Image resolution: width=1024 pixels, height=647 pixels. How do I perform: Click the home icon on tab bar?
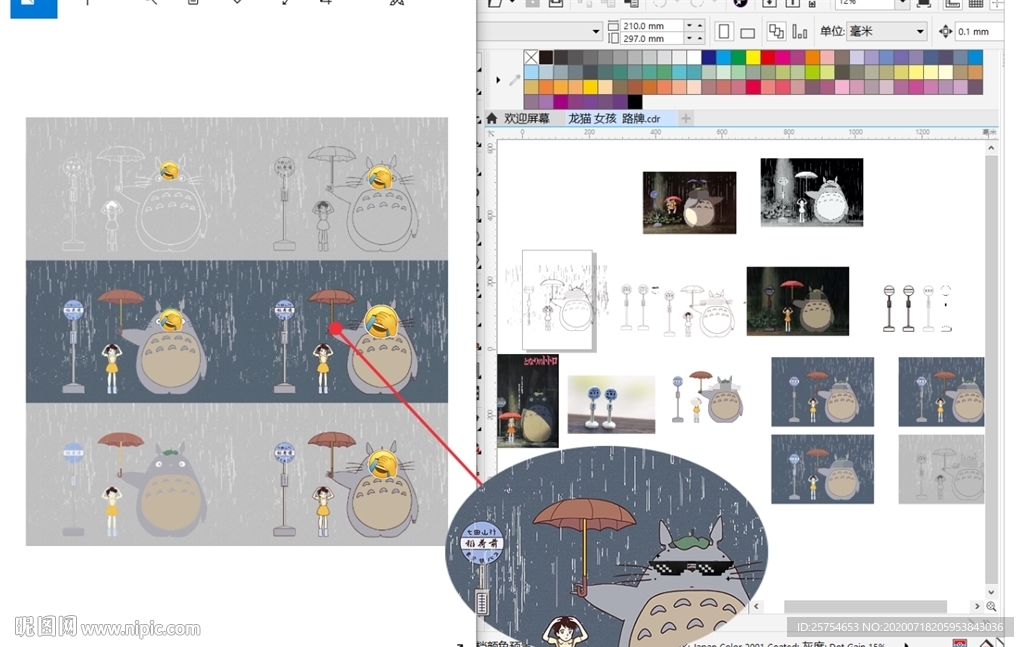[x=492, y=118]
